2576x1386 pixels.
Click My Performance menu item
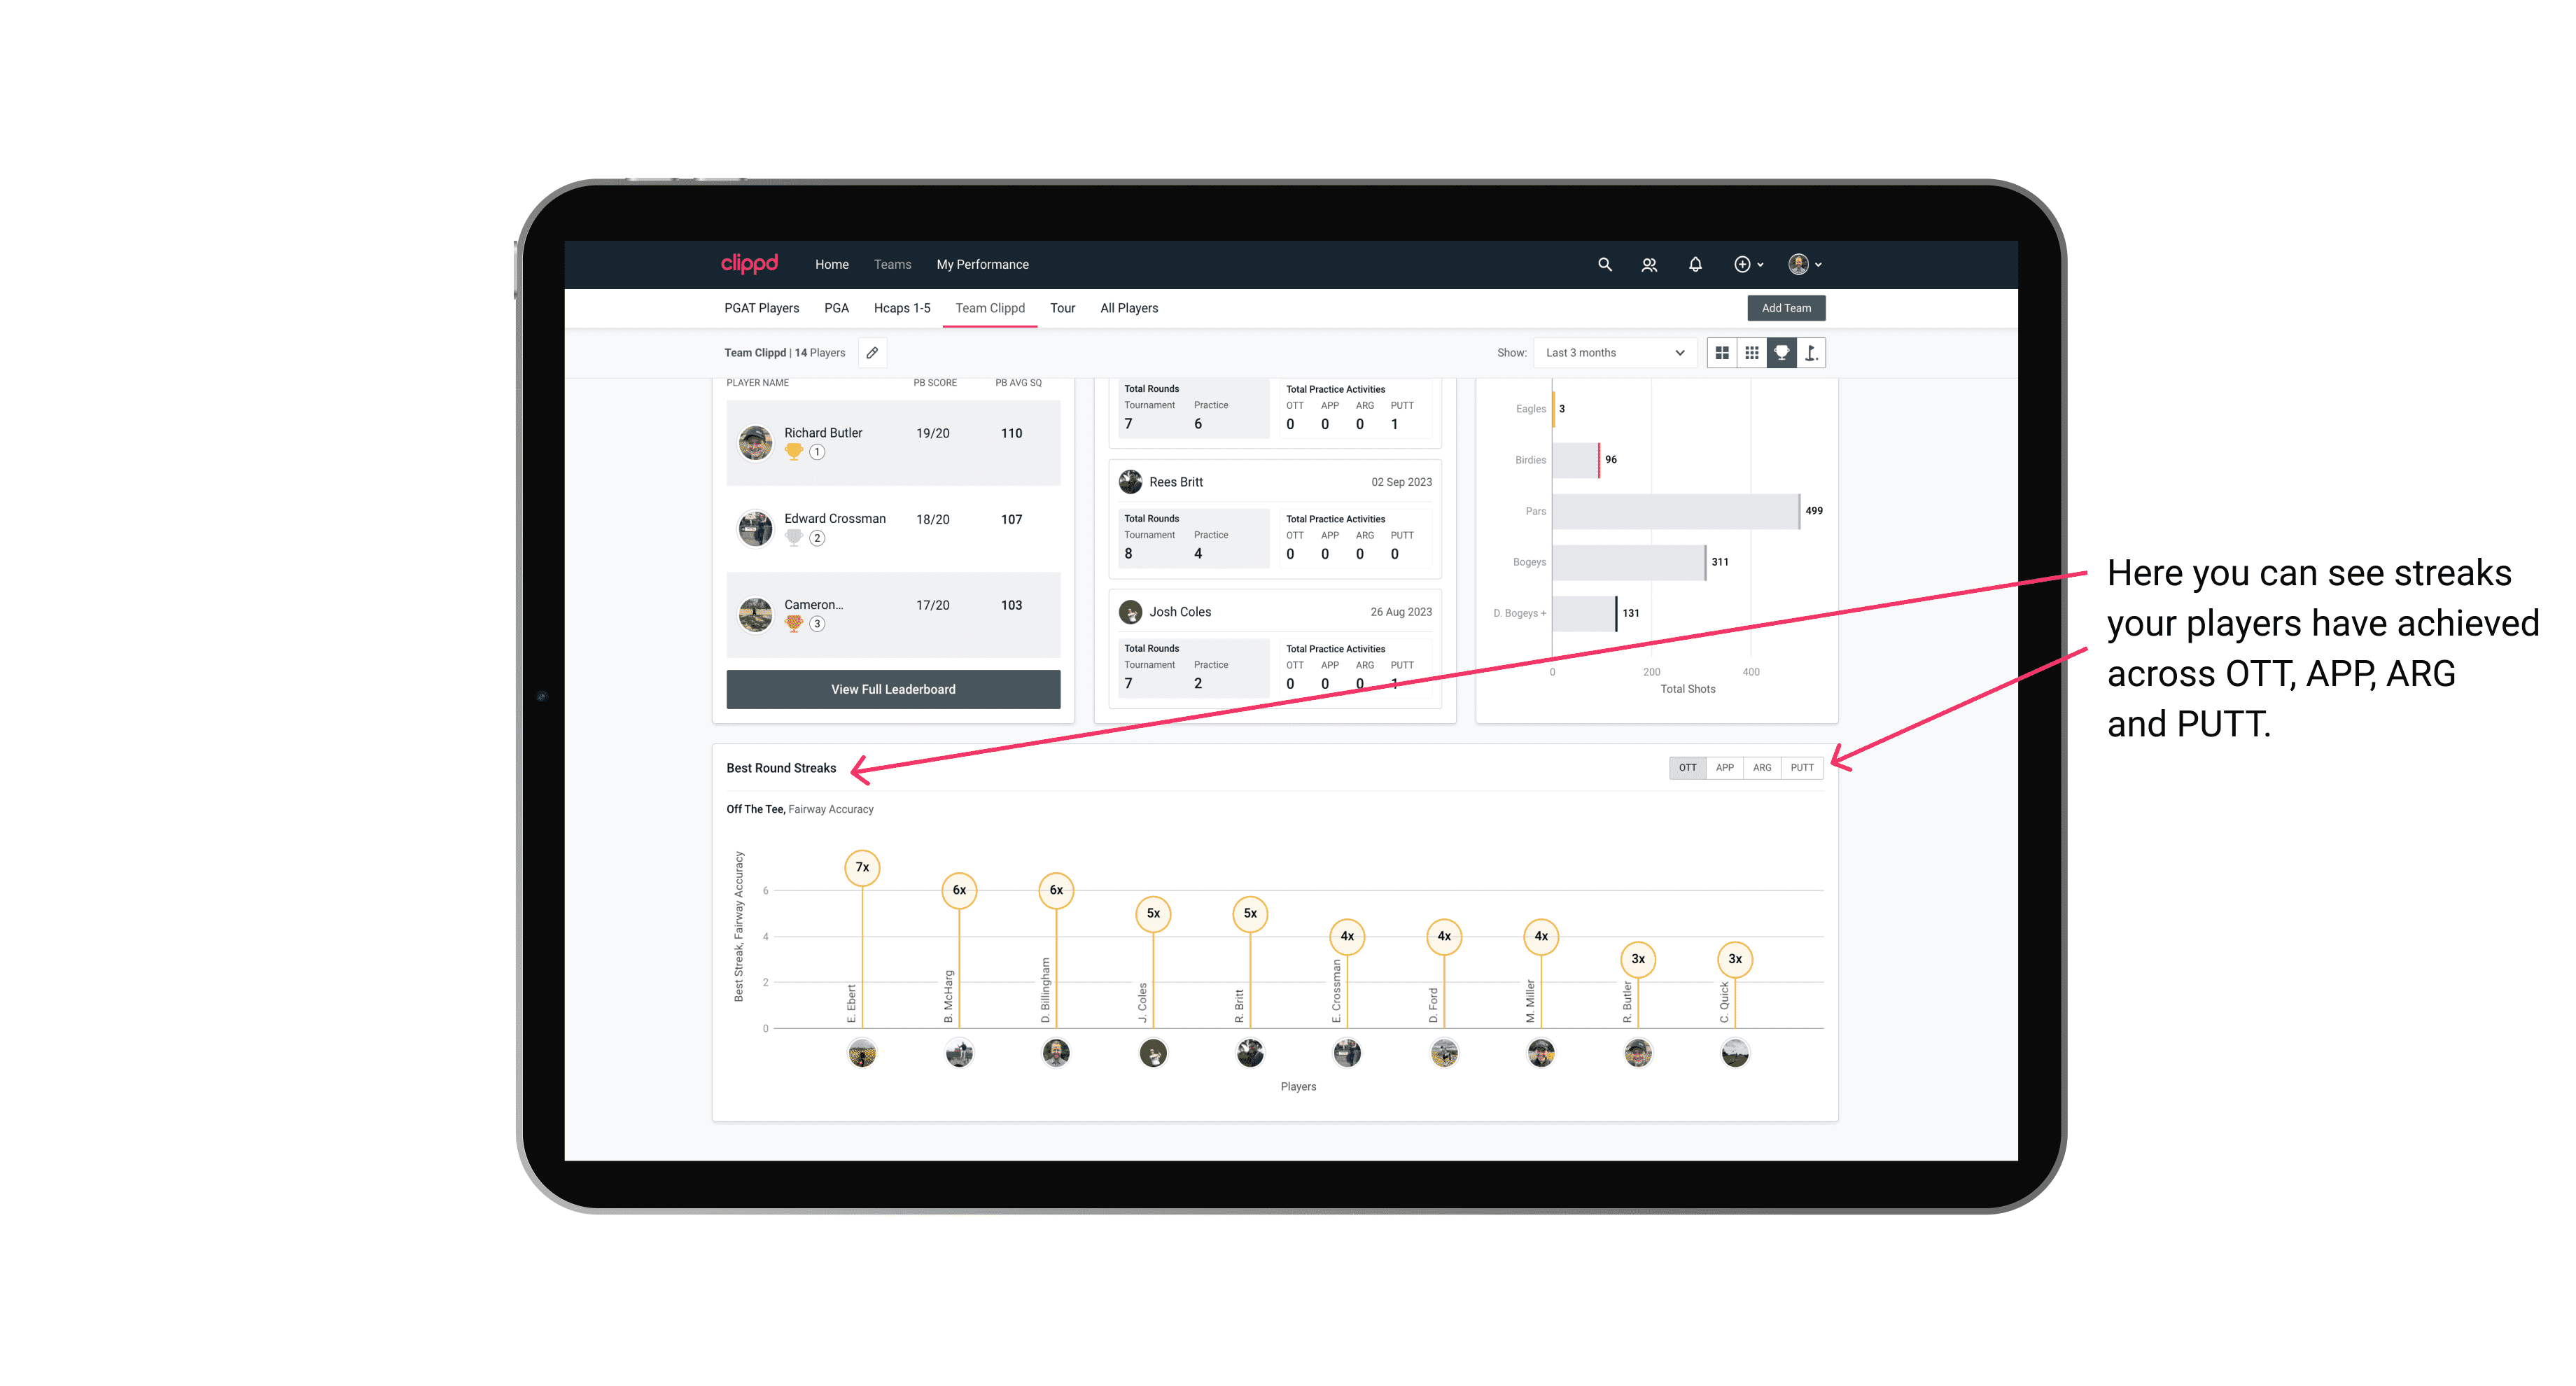pos(986,265)
